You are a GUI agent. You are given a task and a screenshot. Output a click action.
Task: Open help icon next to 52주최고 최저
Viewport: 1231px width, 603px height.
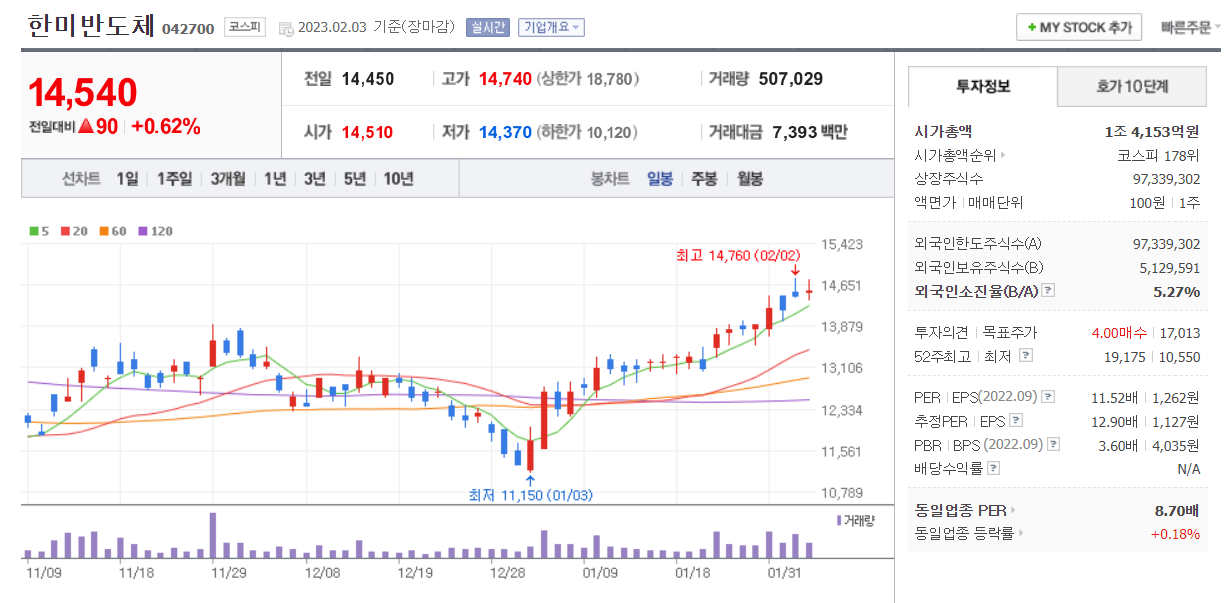(1026, 355)
